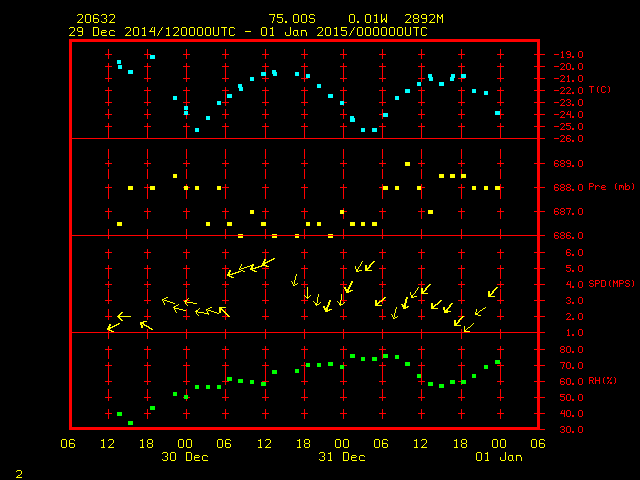The height and width of the screenshot is (480, 640).
Task: Click the elevation value 2892M
Action: tap(424, 19)
